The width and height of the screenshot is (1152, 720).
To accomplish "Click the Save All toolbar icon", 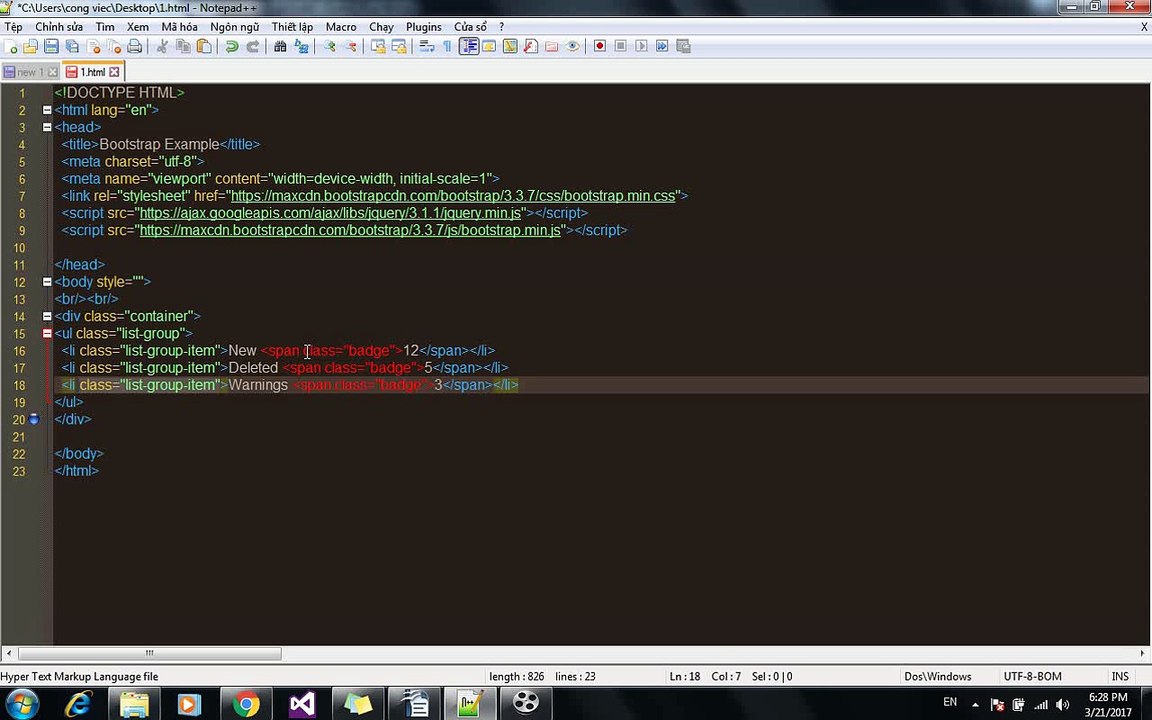I will pos(72,46).
